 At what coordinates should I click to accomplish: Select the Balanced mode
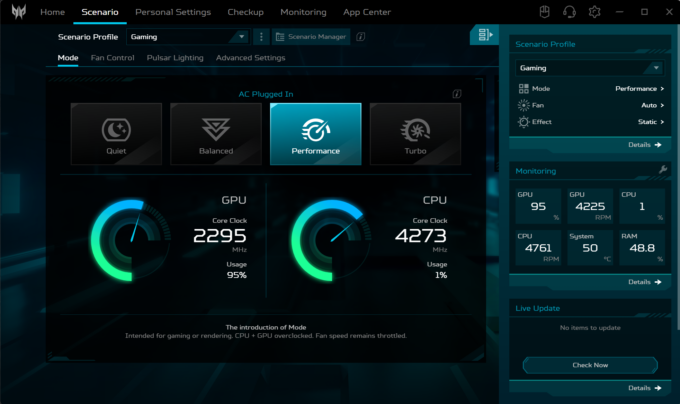(215, 134)
